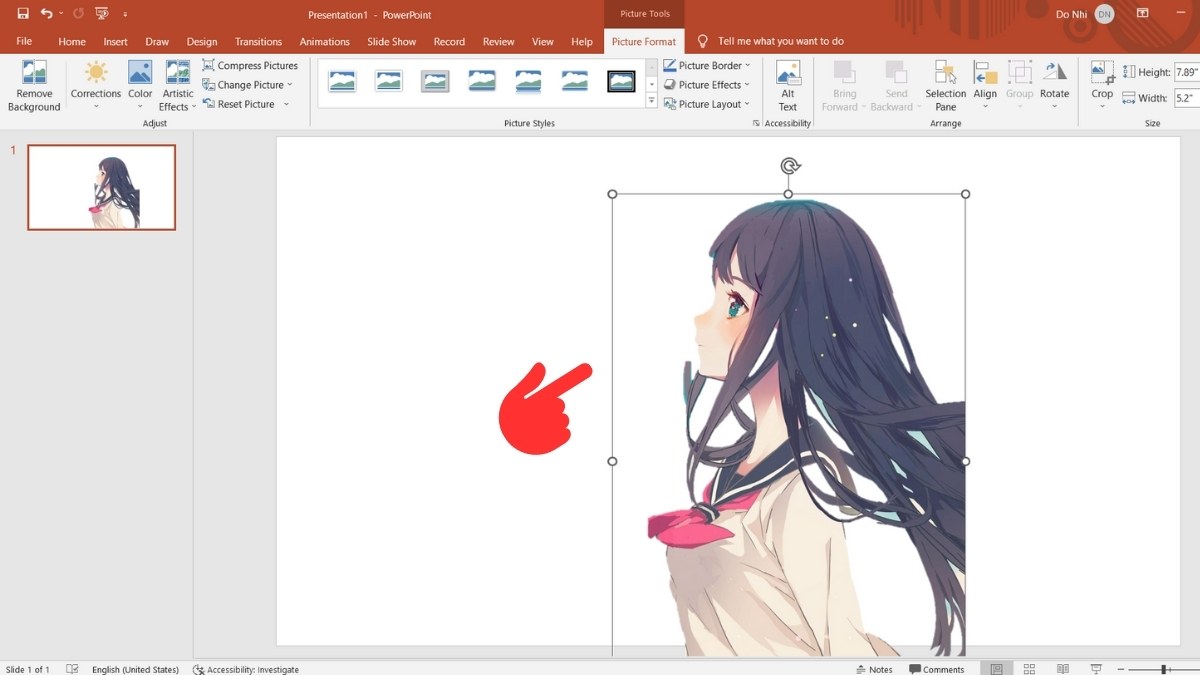Open the Color adjustment dropdown
This screenshot has height=675, width=1200.
(140, 86)
